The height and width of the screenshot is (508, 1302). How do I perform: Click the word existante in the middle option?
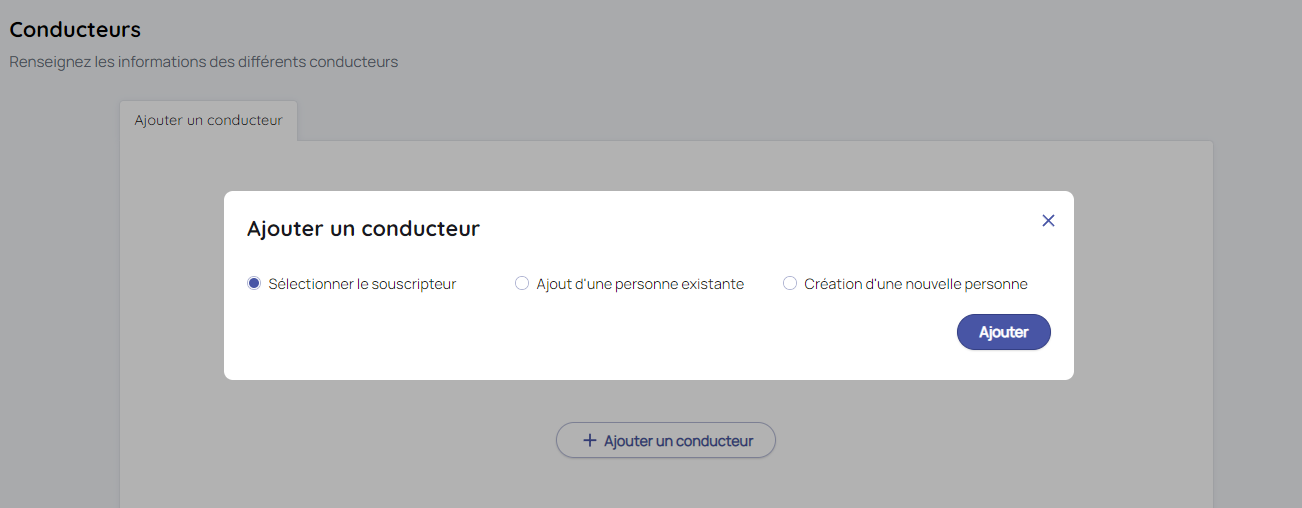pyautogui.click(x=712, y=284)
